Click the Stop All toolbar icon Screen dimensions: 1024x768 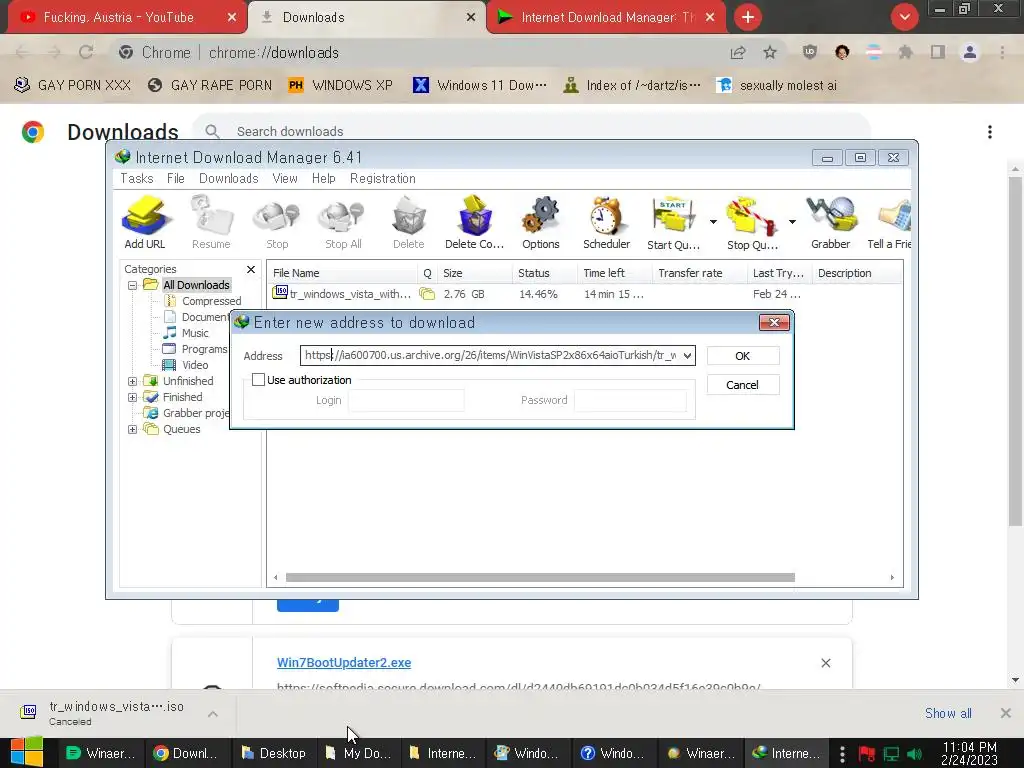(343, 222)
